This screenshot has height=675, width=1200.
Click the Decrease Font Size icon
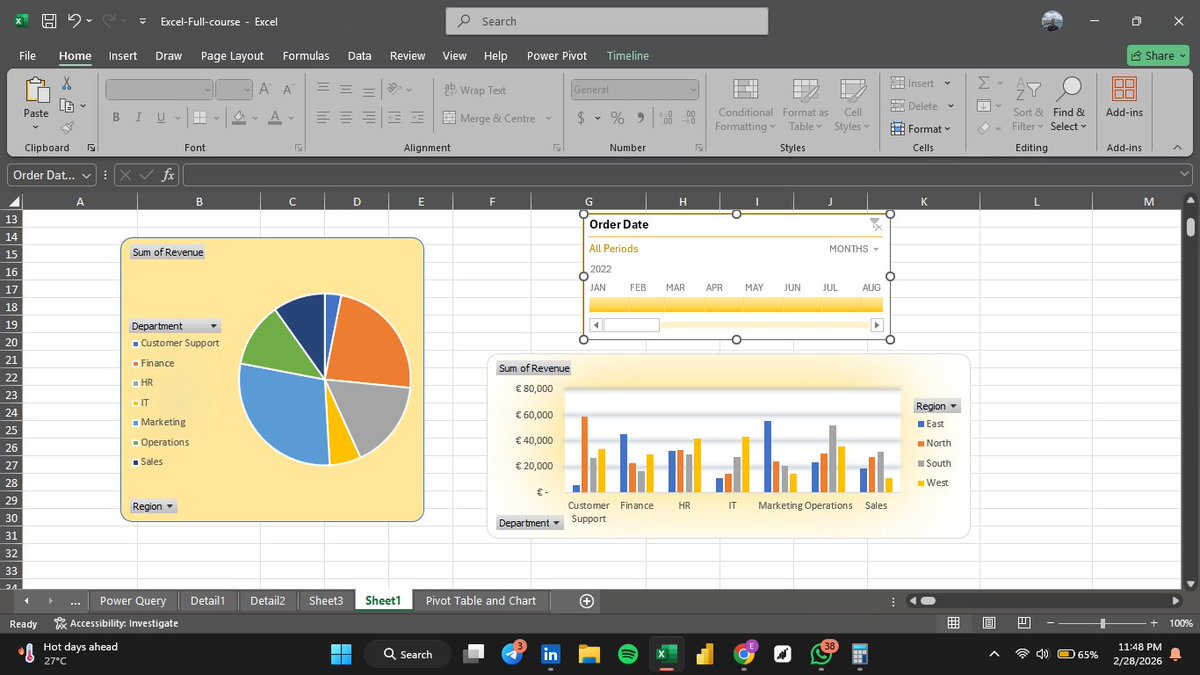tap(287, 89)
